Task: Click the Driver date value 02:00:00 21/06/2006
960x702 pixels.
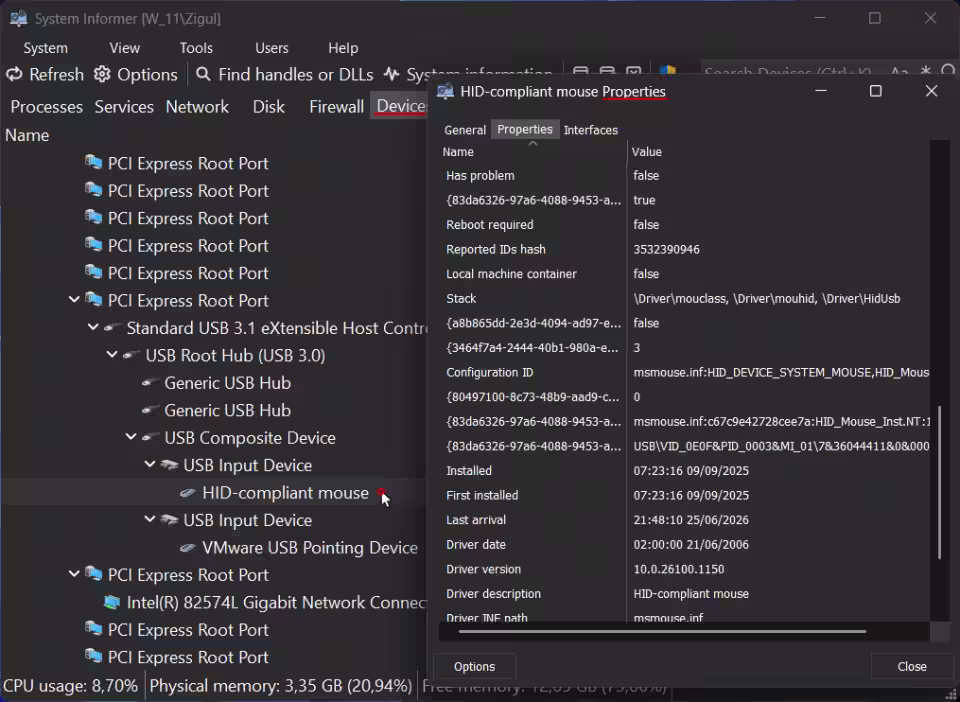Action: coord(691,544)
